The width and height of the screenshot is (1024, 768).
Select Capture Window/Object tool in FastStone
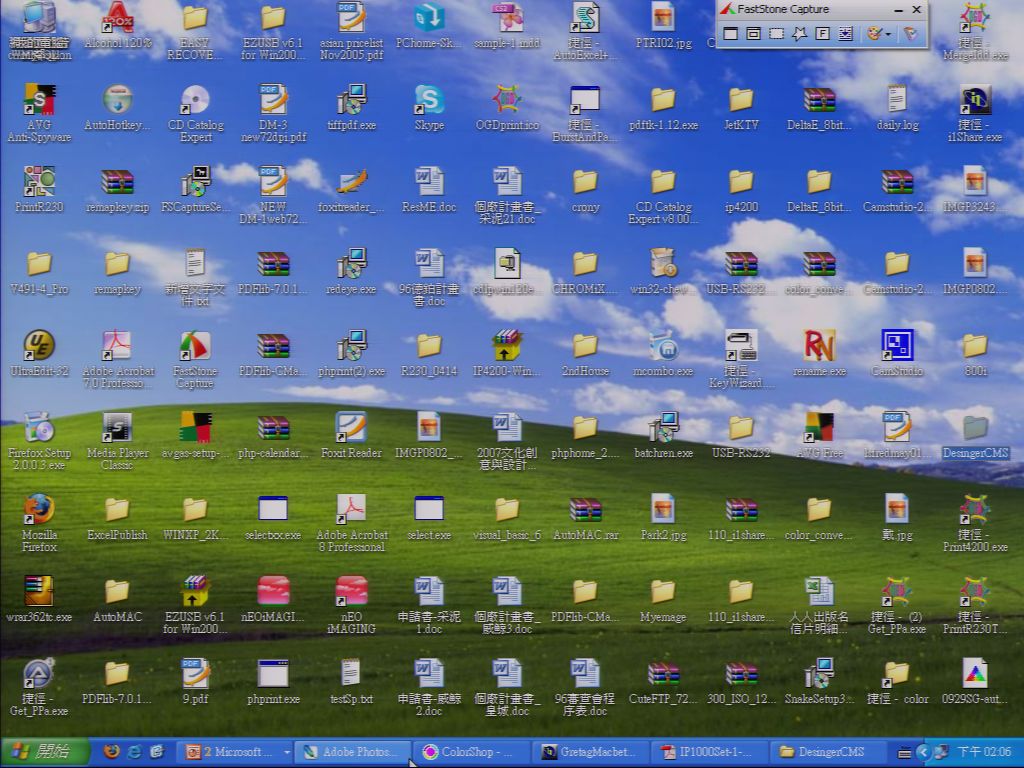[753, 33]
